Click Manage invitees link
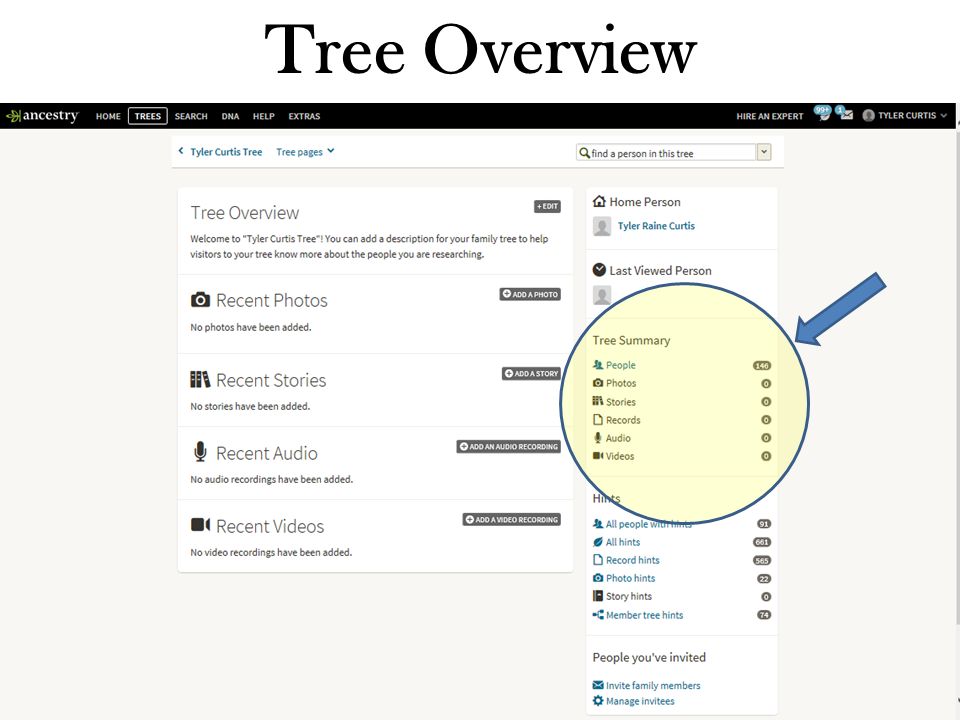Viewport: 960px width, 720px height. [640, 702]
